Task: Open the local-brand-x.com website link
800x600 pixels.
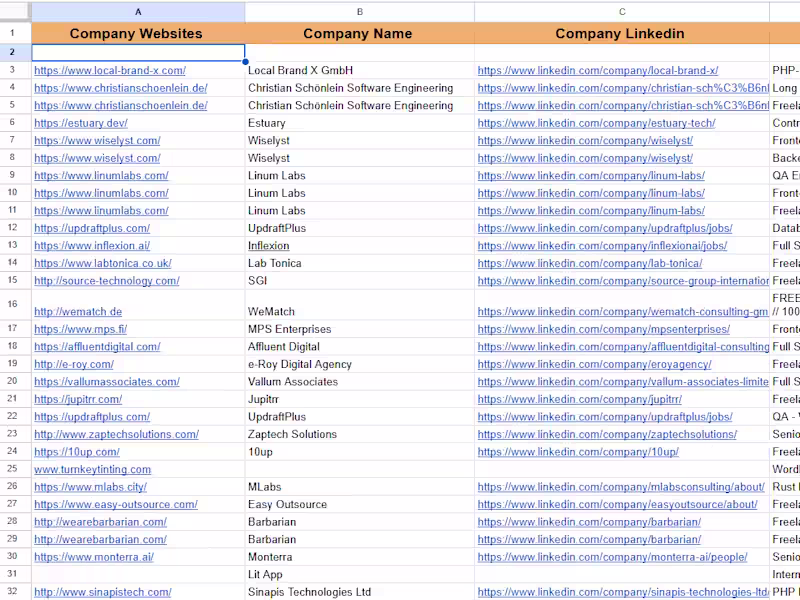Action: click(110, 70)
